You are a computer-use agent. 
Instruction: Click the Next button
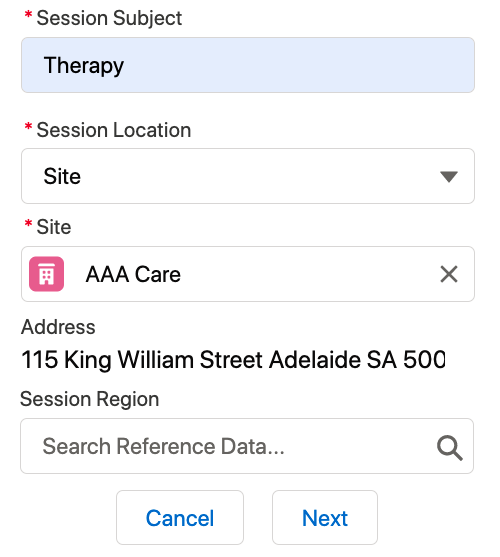(x=325, y=518)
